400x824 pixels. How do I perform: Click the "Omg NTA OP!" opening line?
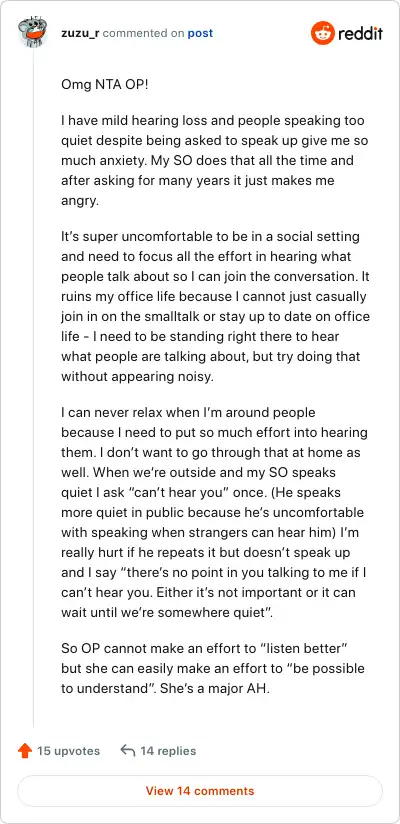pos(105,85)
